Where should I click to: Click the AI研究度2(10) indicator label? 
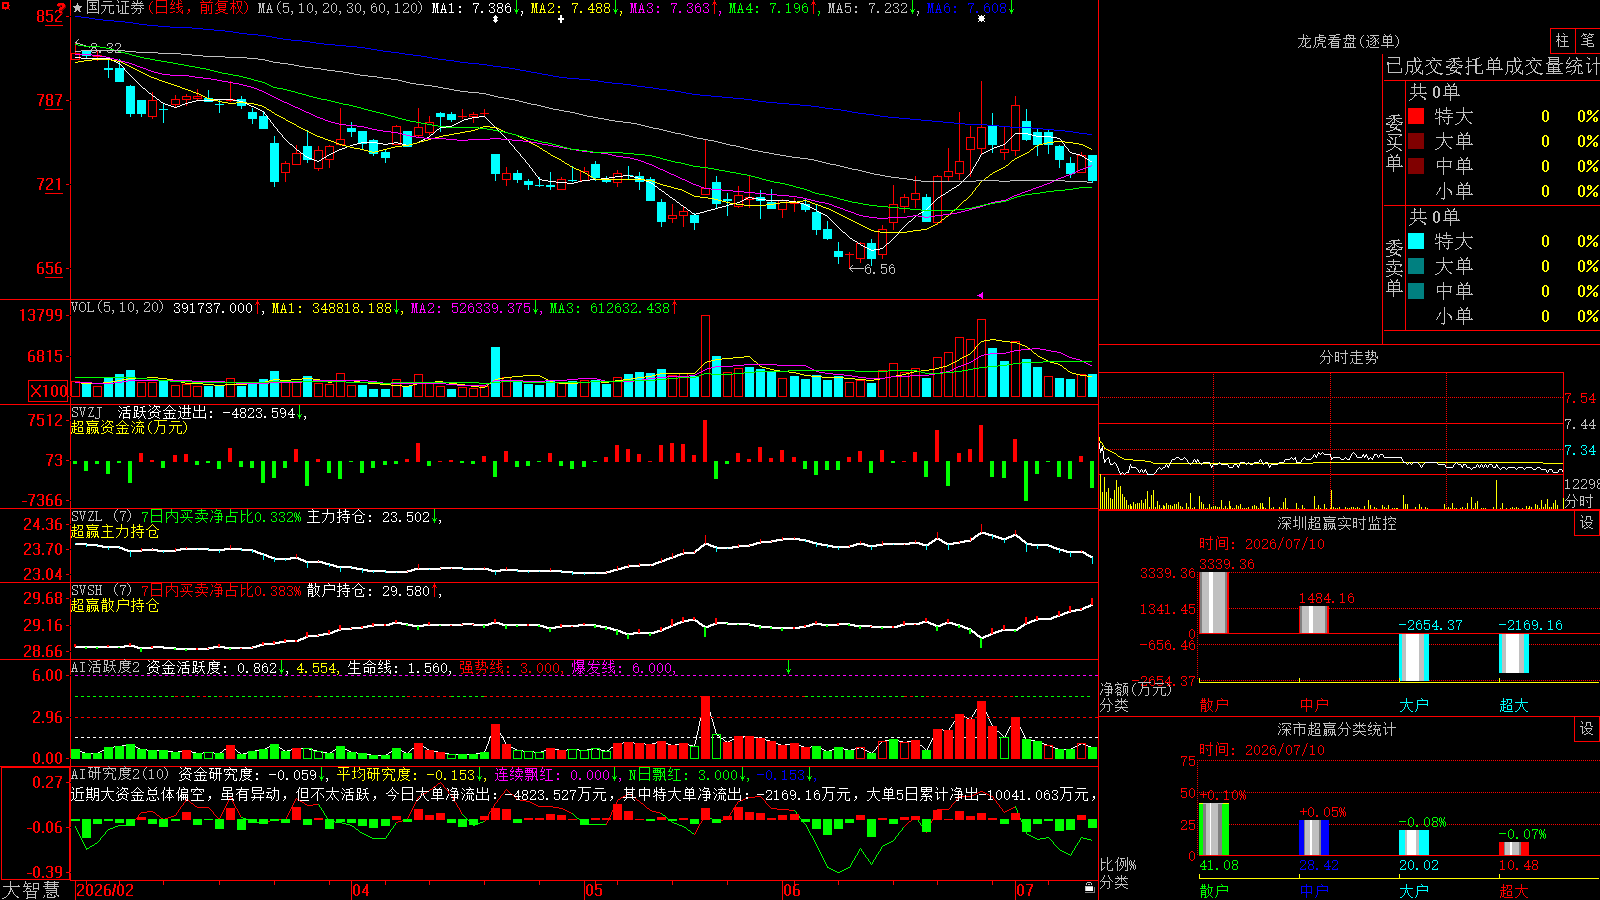coord(120,774)
